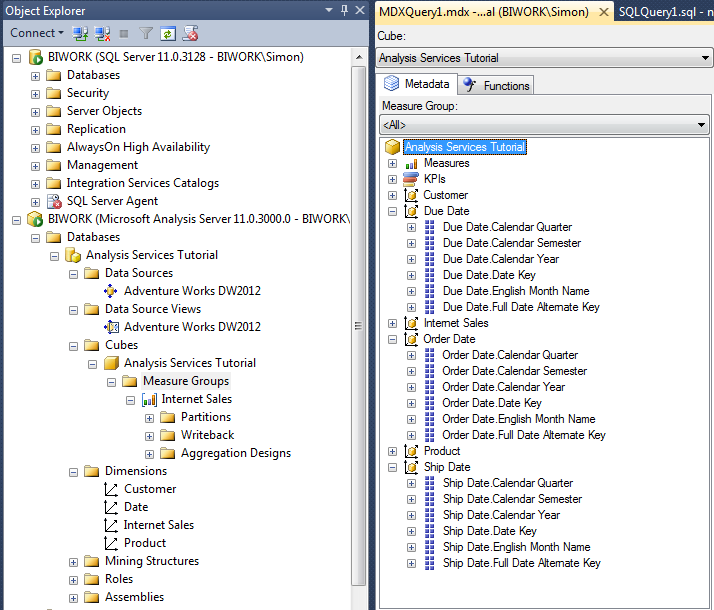This screenshot has width=714, height=610.
Task: Select Ship Date.English Month Name hierarchy
Action: coord(516,547)
